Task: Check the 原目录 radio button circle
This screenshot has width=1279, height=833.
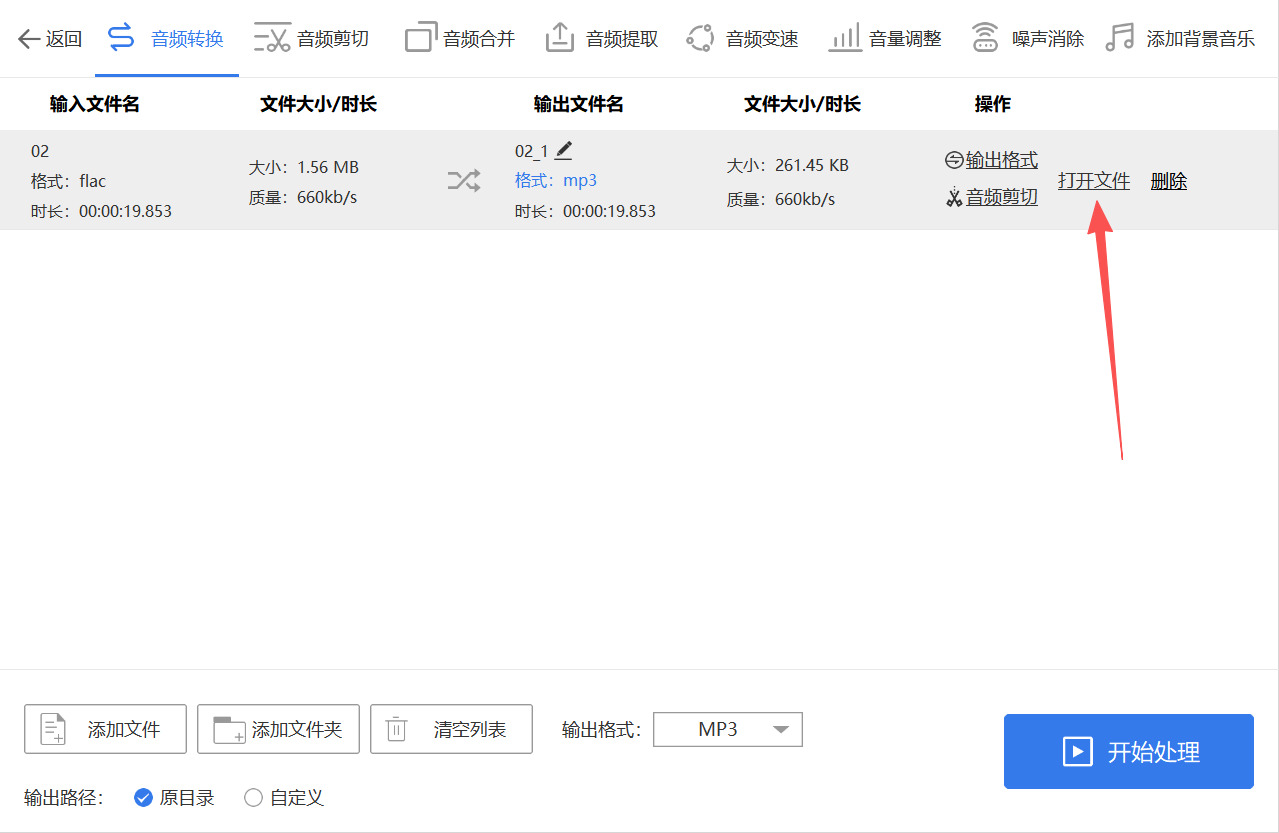Action: point(143,797)
